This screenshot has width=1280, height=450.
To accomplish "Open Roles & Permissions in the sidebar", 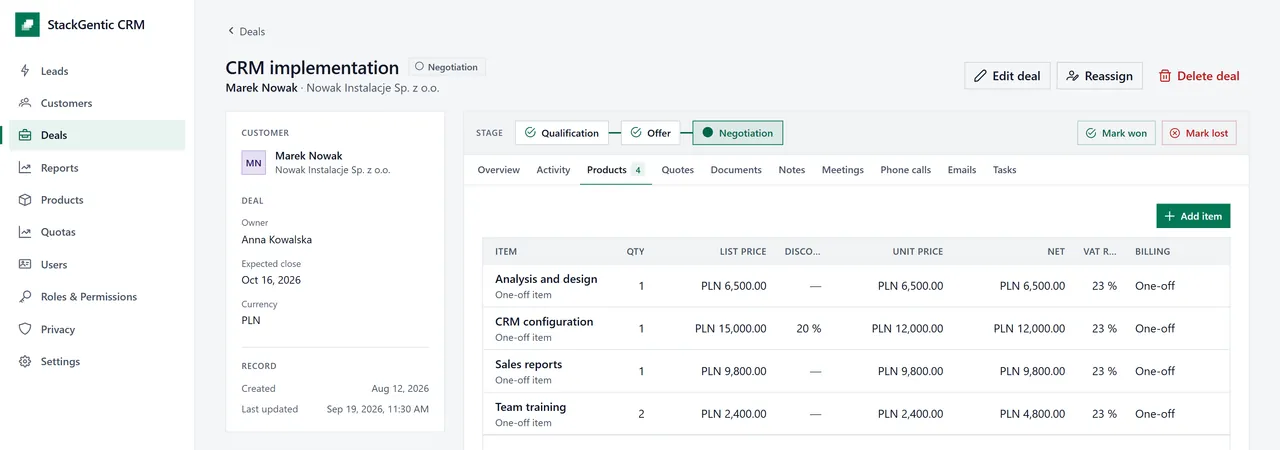I will point(97,297).
